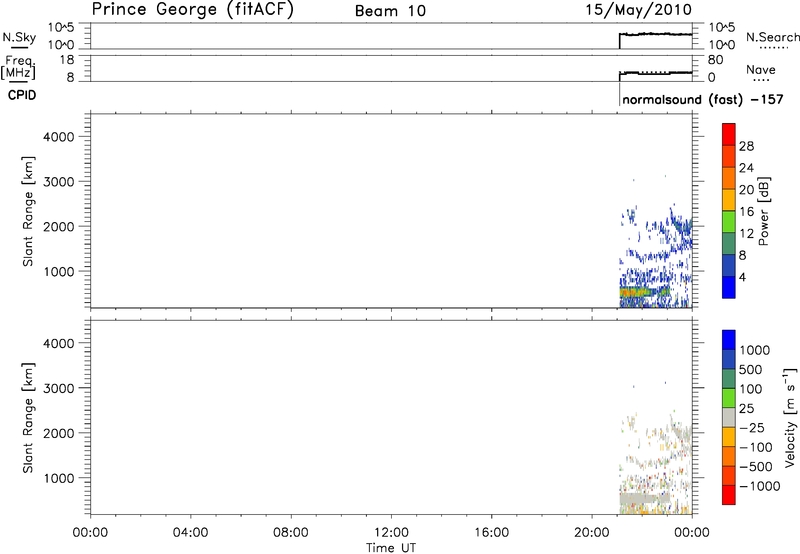Screen dimensions: 800x554
Task: Click the 2000 tick on power panel
Action: [x=59, y=227]
